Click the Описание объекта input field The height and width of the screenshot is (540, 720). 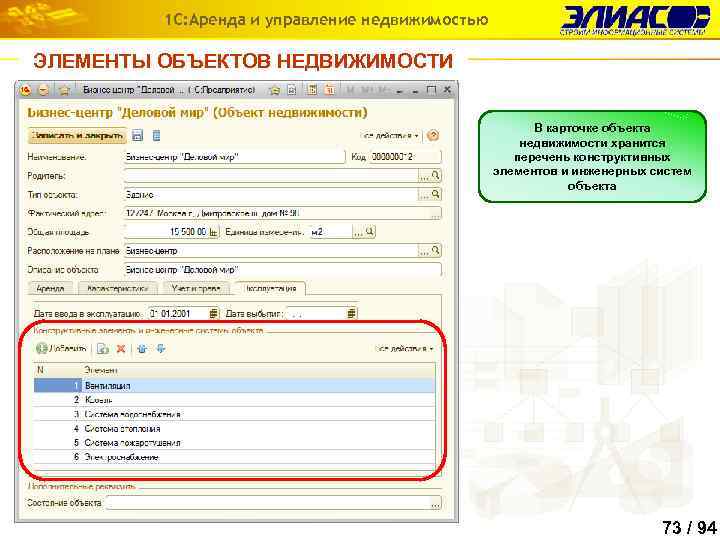[282, 270]
